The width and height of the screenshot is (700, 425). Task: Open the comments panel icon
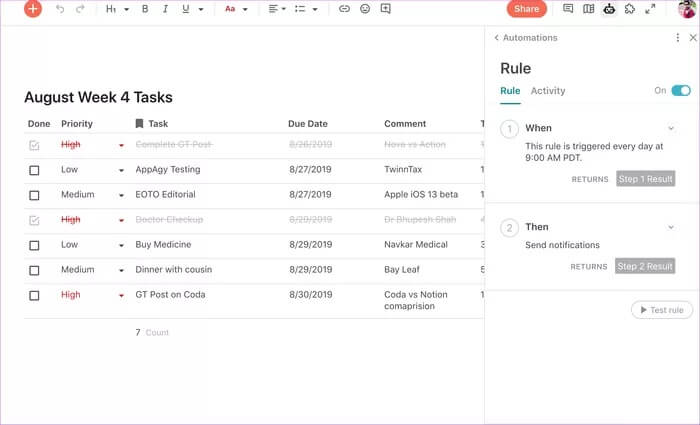pos(568,8)
